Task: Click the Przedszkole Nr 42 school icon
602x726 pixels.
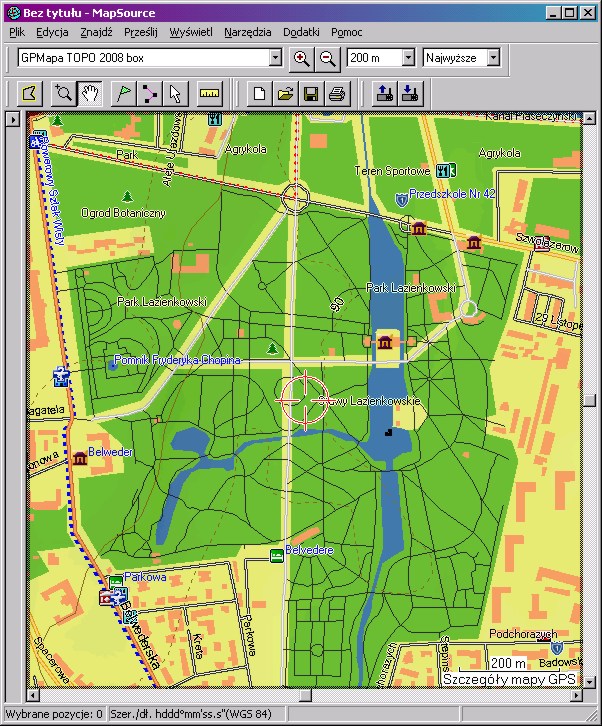Action: click(401, 200)
